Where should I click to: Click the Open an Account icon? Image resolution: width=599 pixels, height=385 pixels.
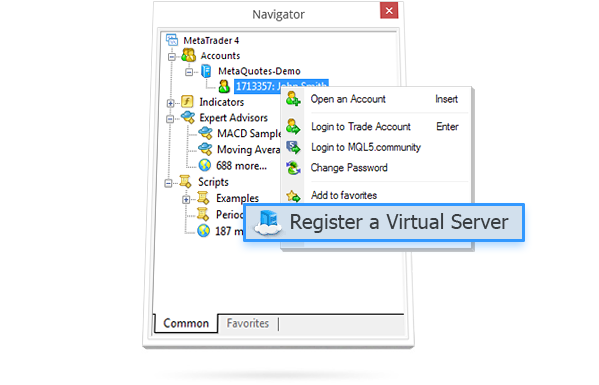tap(293, 99)
